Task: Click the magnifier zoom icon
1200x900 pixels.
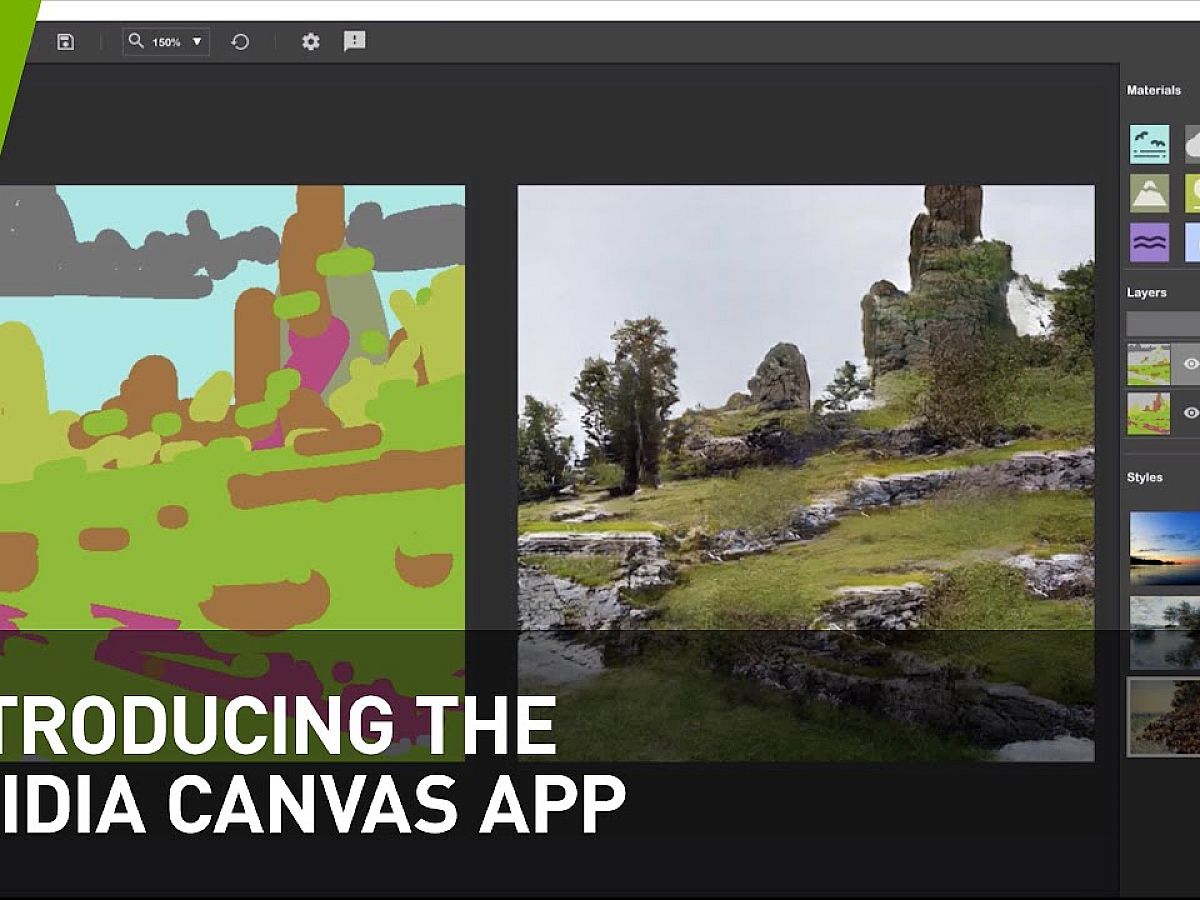Action: click(x=137, y=42)
